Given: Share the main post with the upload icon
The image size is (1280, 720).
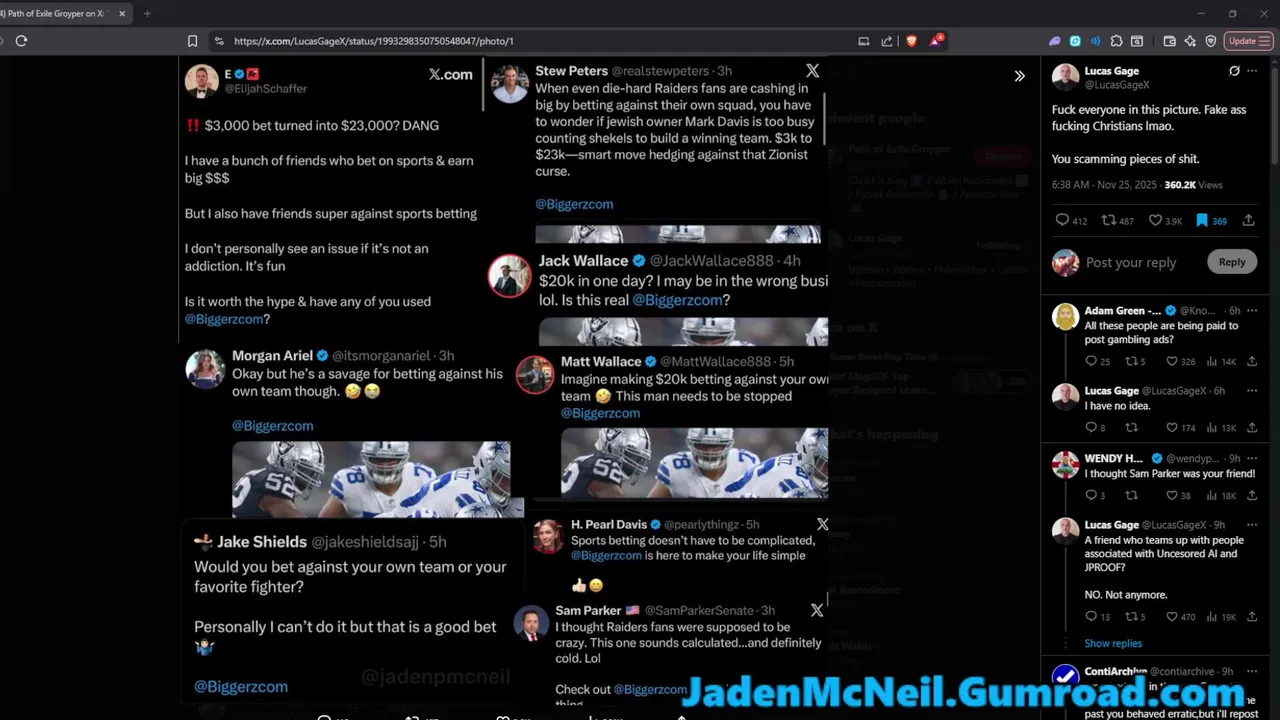Looking at the screenshot, I should pos(1249,221).
